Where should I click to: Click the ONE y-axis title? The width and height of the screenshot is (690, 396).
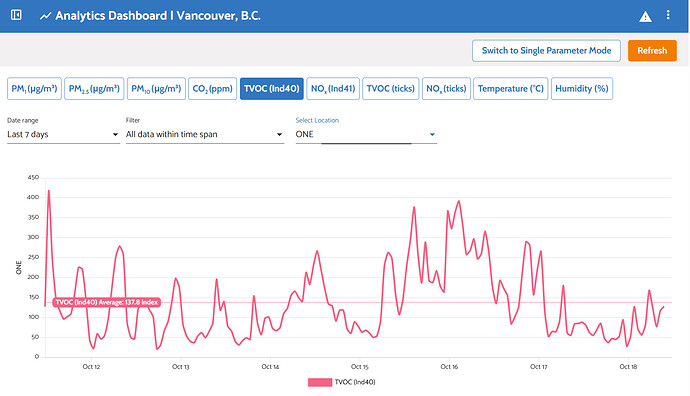[x=18, y=268]
